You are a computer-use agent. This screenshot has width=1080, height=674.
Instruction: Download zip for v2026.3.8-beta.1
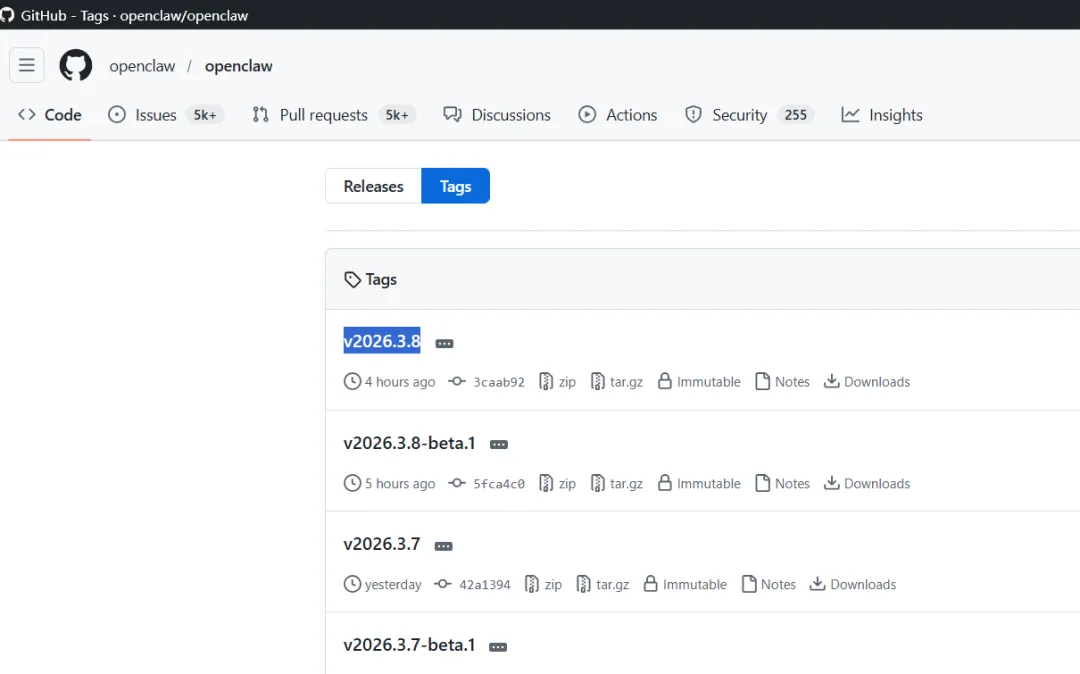(x=557, y=484)
